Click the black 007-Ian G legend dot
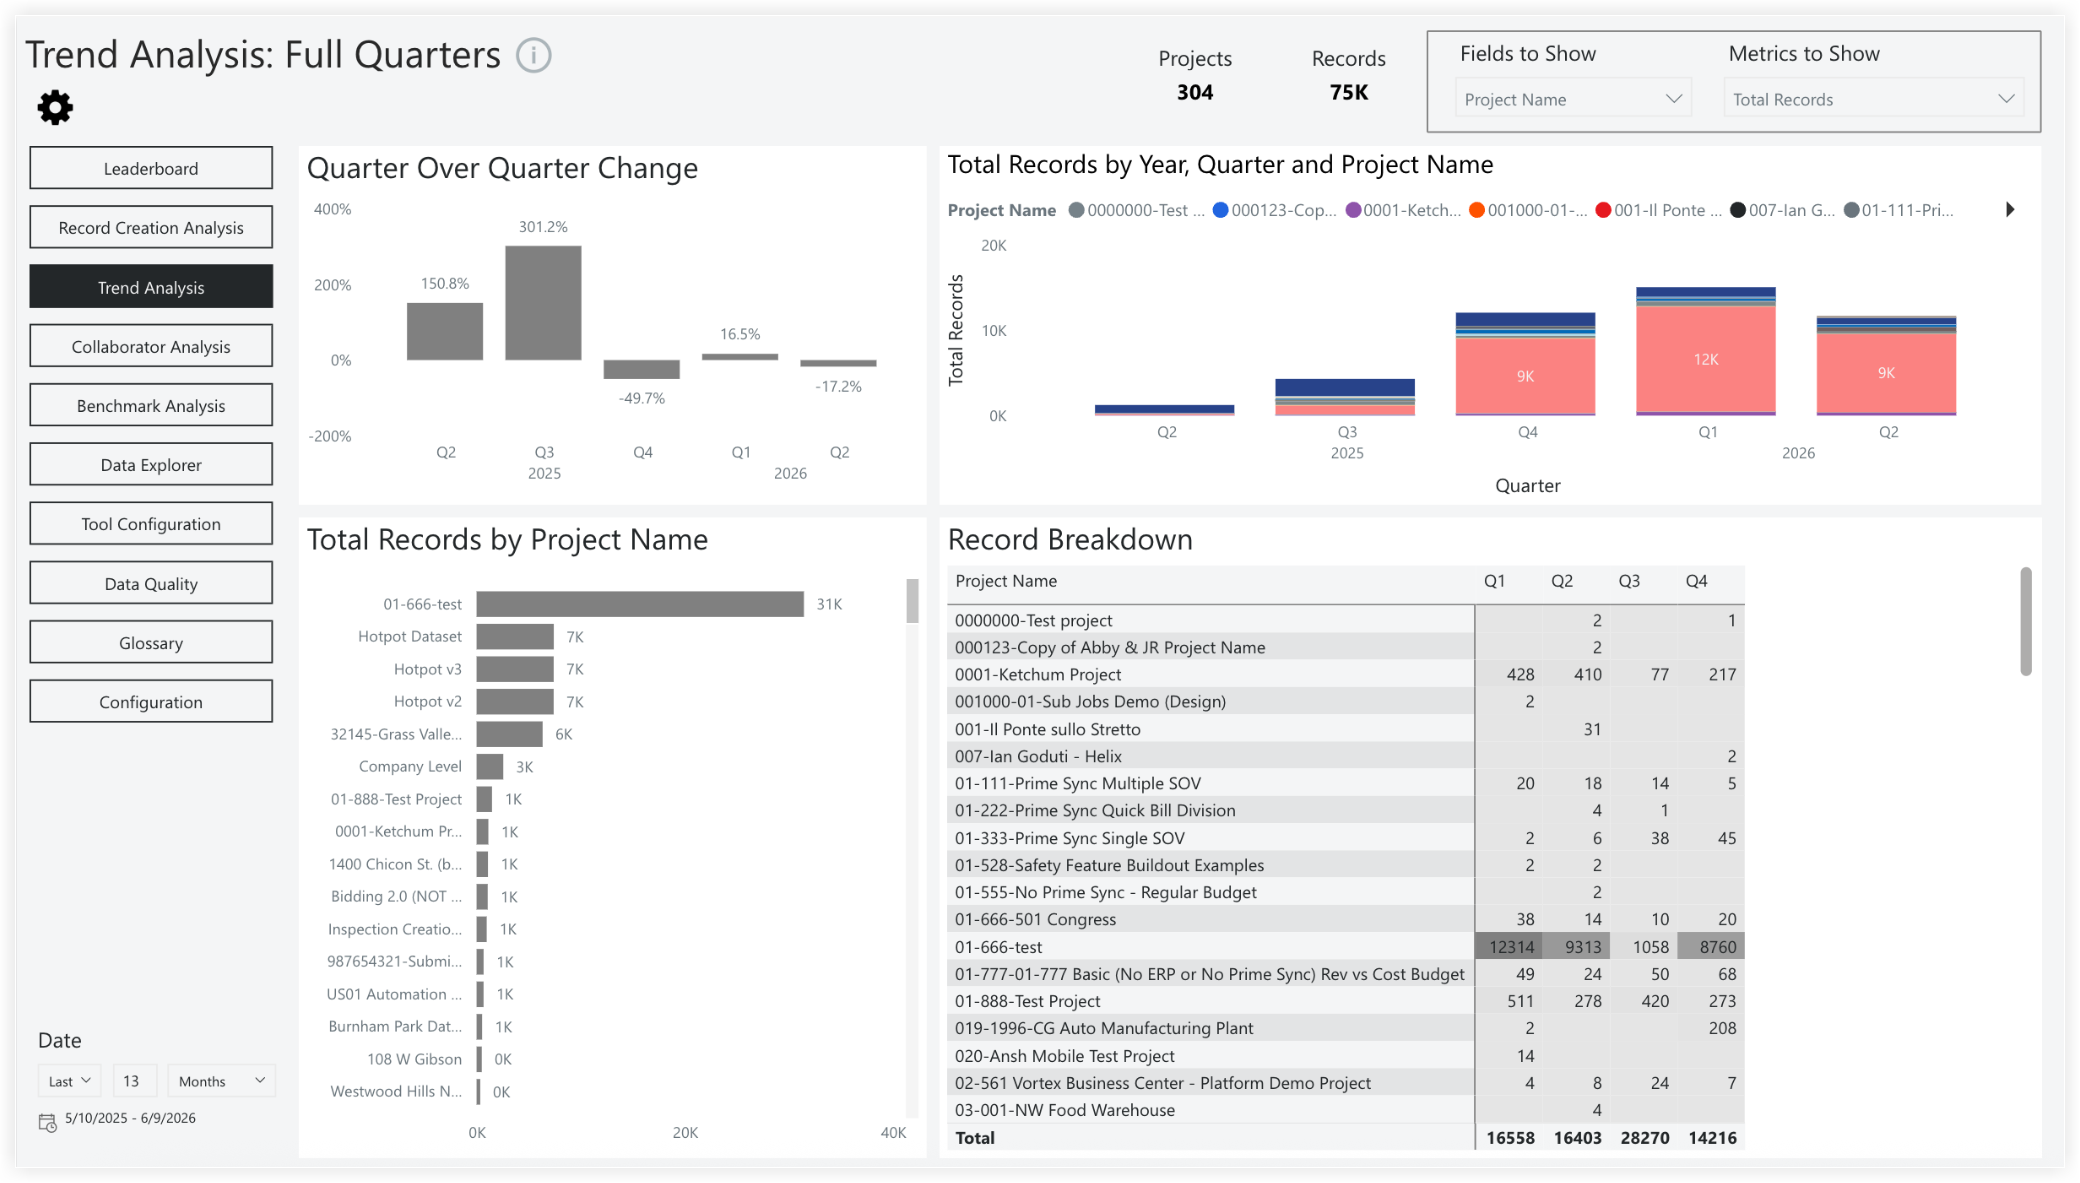This screenshot has height=1183, width=2080. click(x=1738, y=210)
